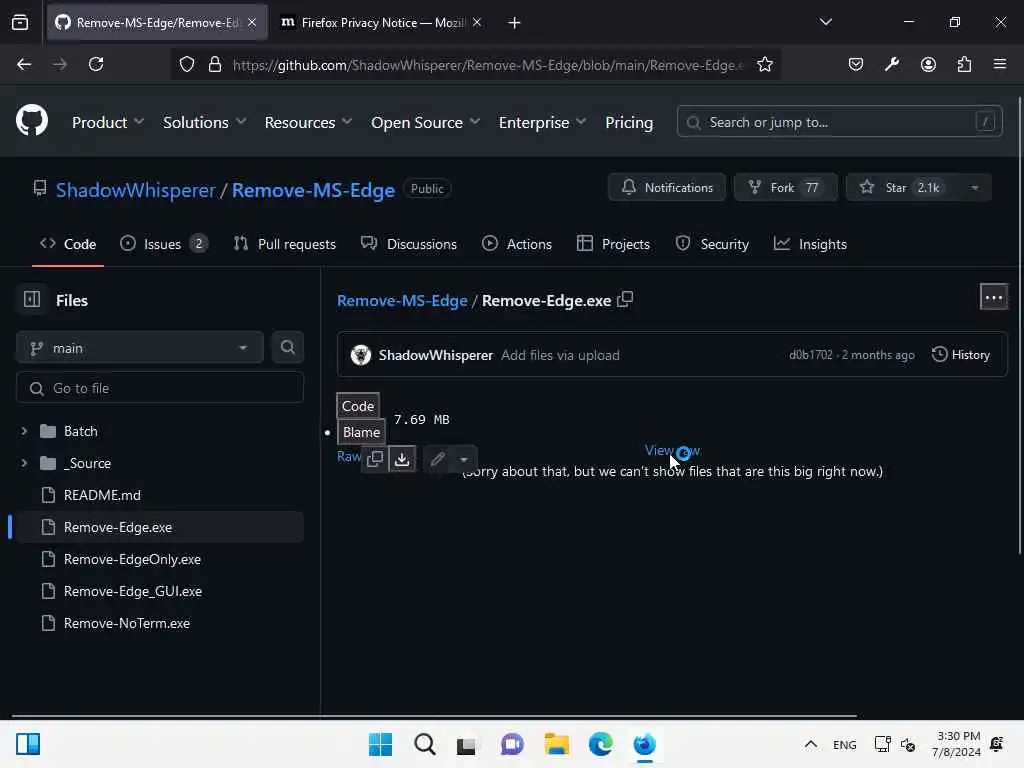Open the extensions puzzle icon
The width and height of the screenshot is (1024, 768).
[964, 64]
